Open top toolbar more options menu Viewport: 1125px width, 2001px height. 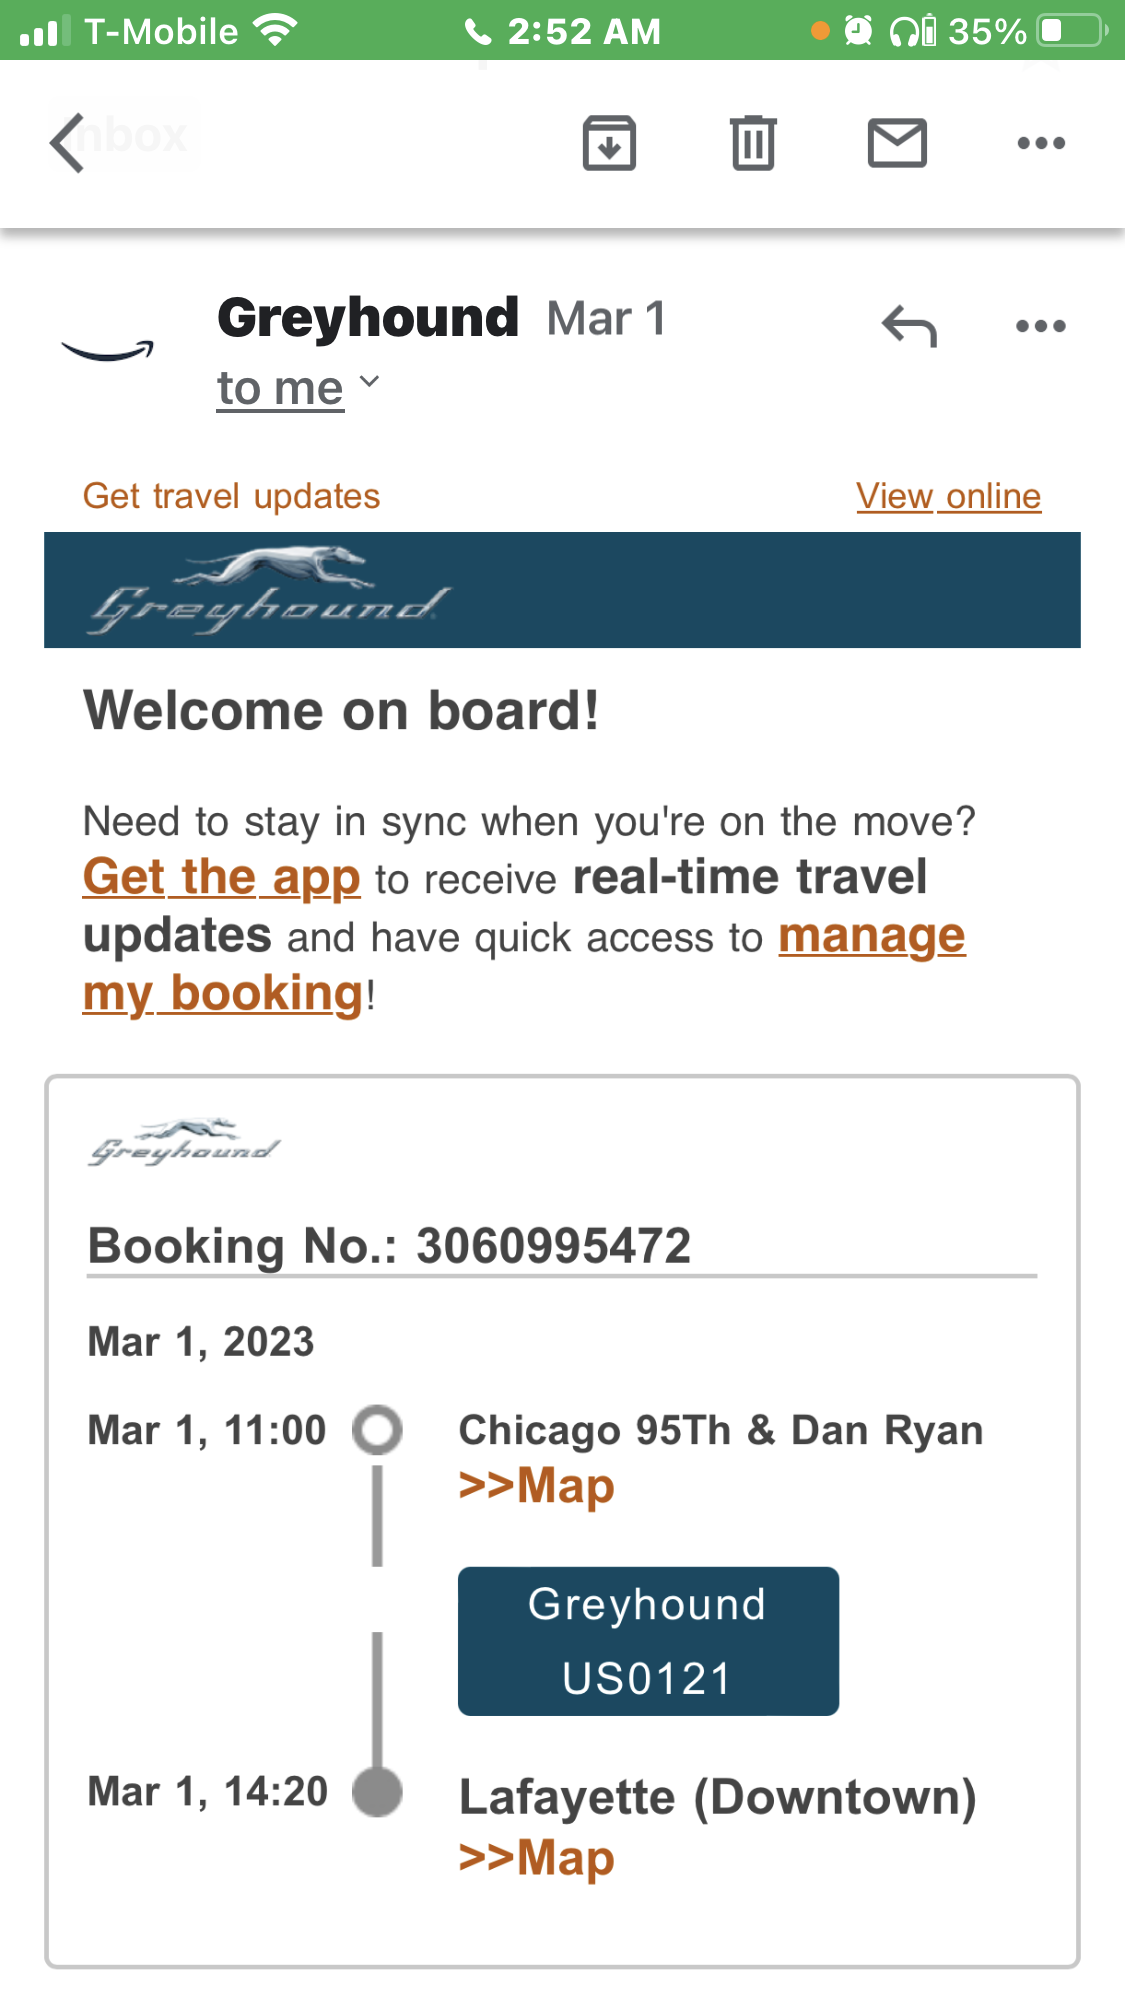[1041, 143]
